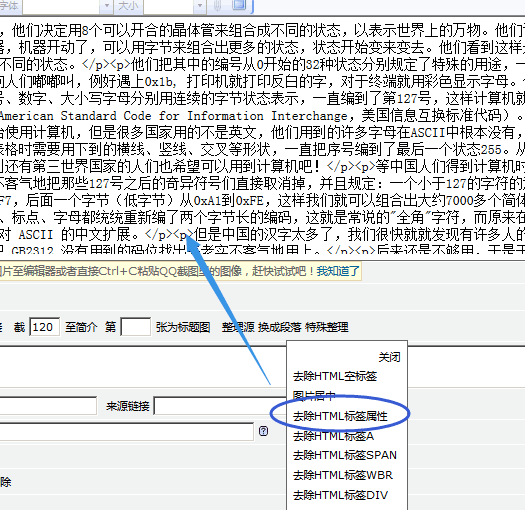Select 去除HTML标签DIV menu entry
The width and height of the screenshot is (525, 510).
[340, 495]
